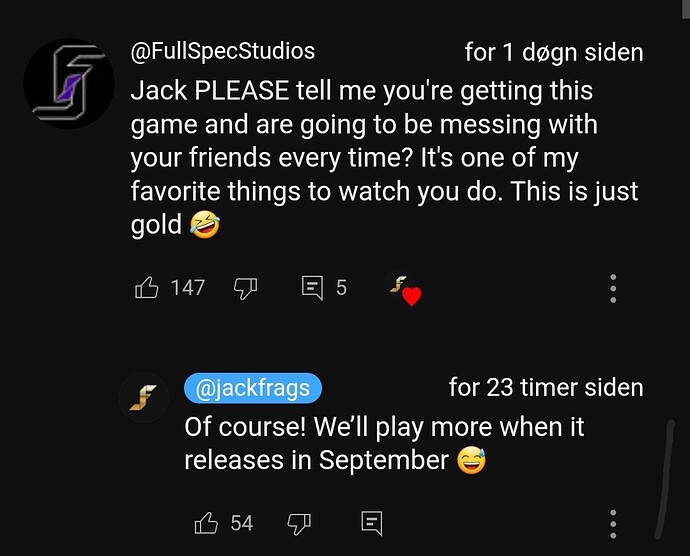Open jackfrags channel avatar
Image resolution: width=690 pixels, height=556 pixels.
tap(144, 398)
